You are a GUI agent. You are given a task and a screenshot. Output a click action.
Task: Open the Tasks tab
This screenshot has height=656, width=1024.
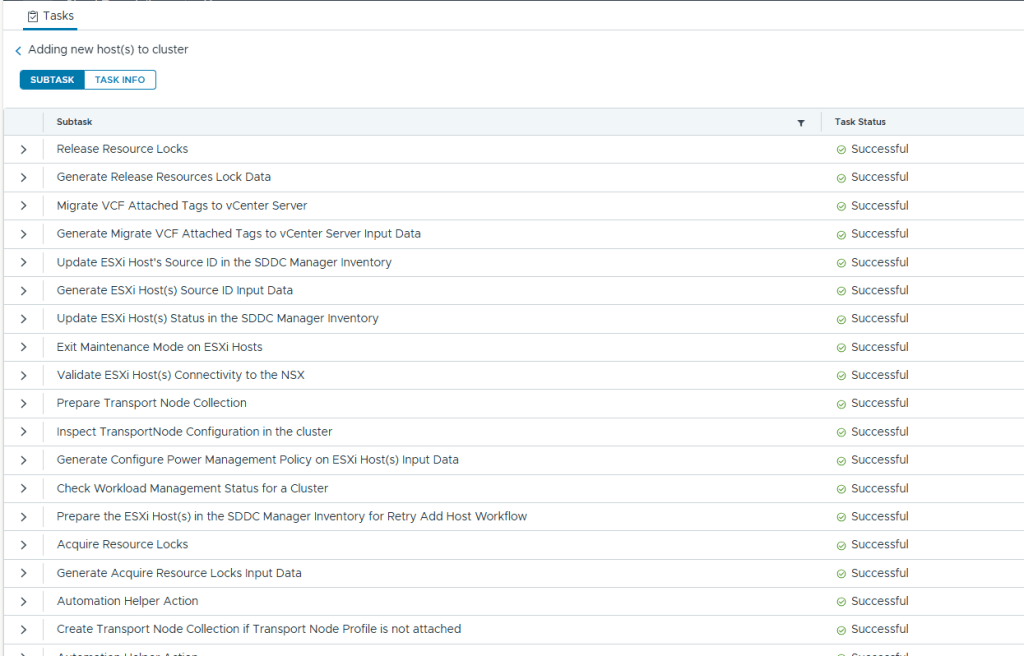click(50, 16)
